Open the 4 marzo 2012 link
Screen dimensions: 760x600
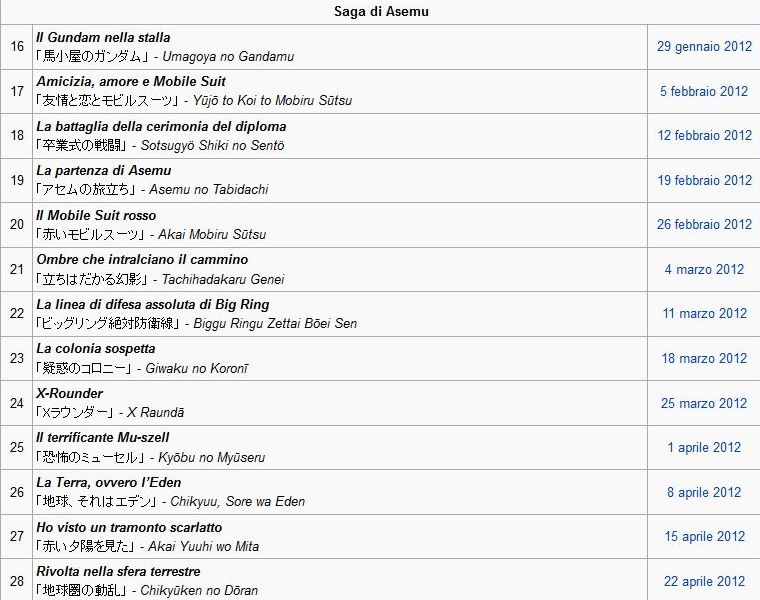[704, 269]
